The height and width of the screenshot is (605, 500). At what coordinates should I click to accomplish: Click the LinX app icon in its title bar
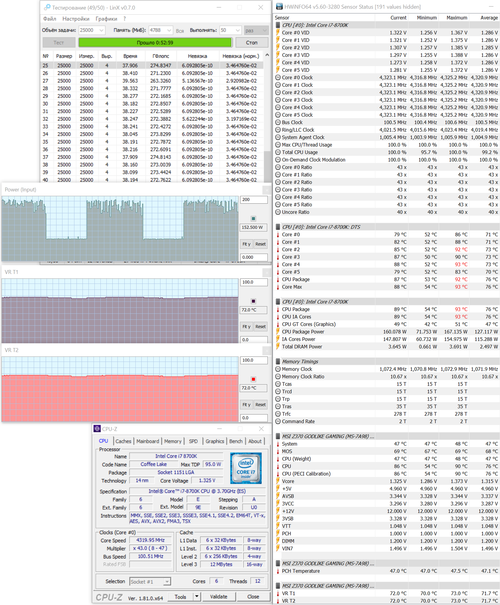coord(47,7)
